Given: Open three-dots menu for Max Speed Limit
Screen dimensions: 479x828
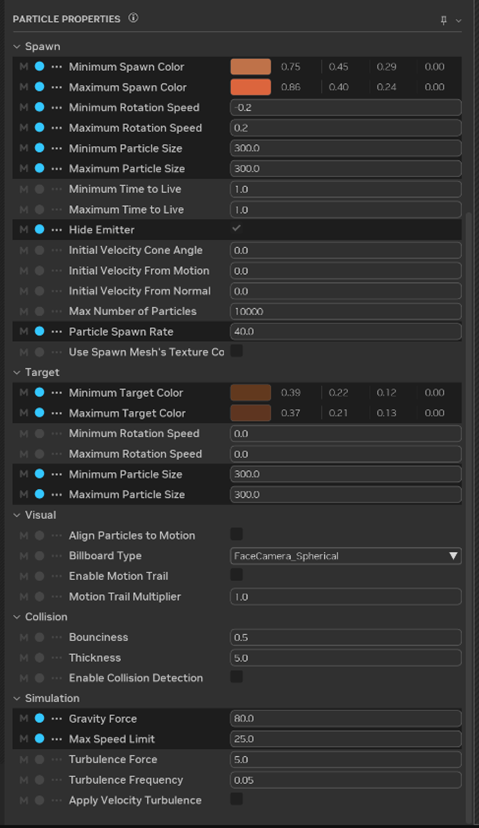Looking at the screenshot, I should pos(57,739).
